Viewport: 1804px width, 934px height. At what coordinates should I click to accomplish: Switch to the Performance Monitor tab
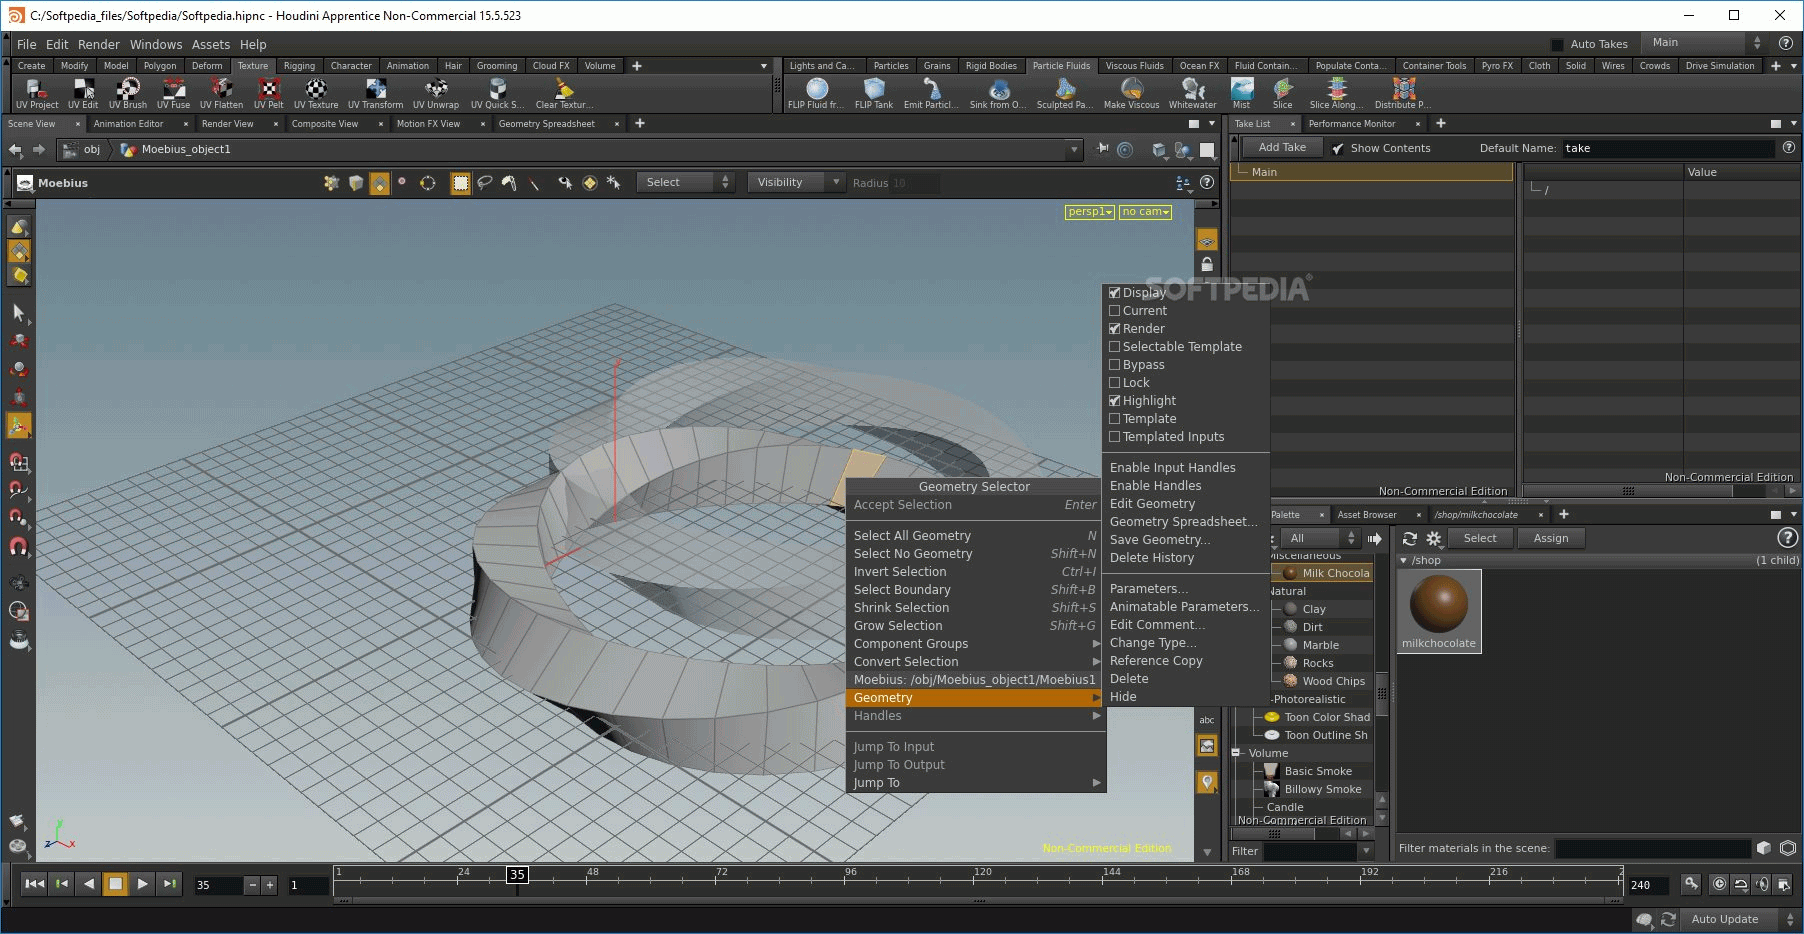(1351, 124)
